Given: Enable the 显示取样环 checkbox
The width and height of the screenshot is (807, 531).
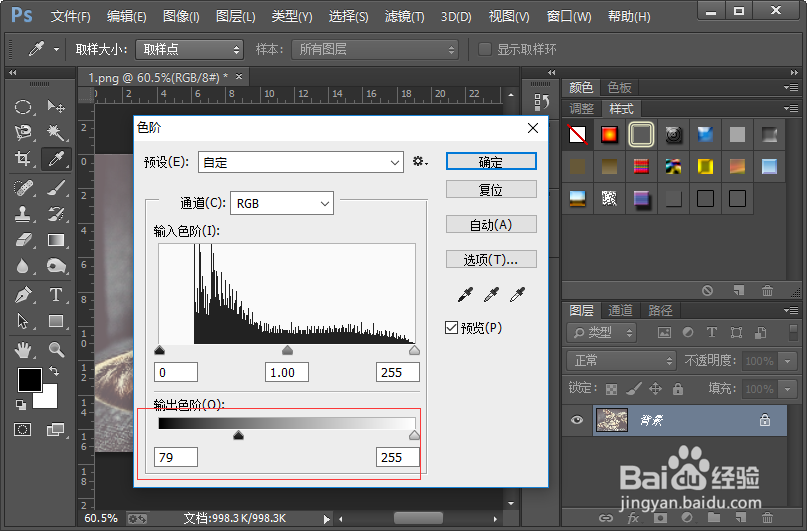Looking at the screenshot, I should (x=484, y=49).
